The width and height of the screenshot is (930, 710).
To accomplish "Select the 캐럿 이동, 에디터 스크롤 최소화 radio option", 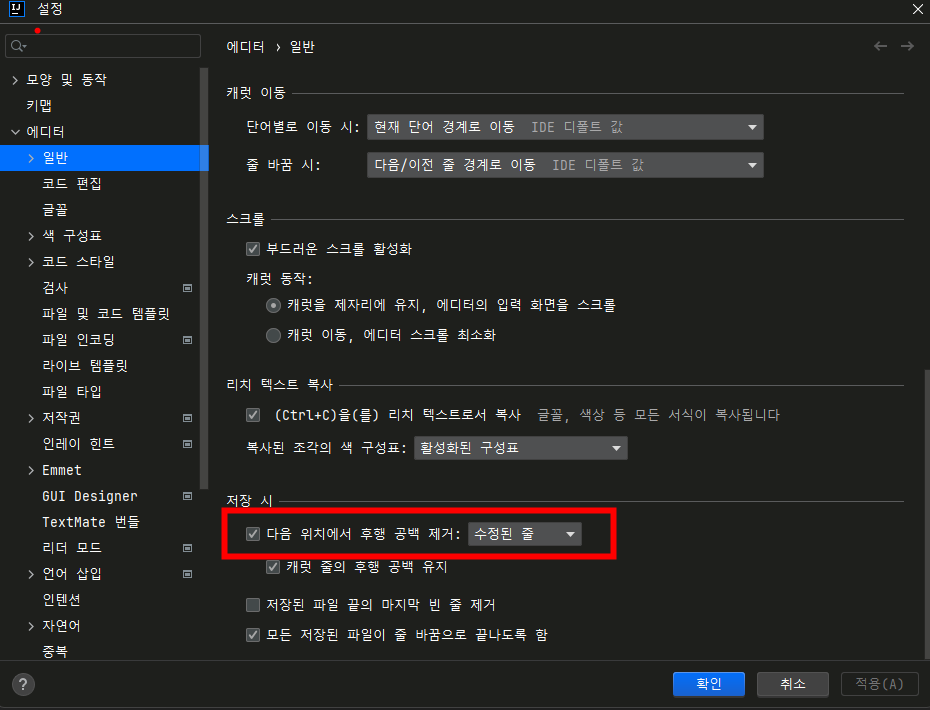I will coord(273,336).
